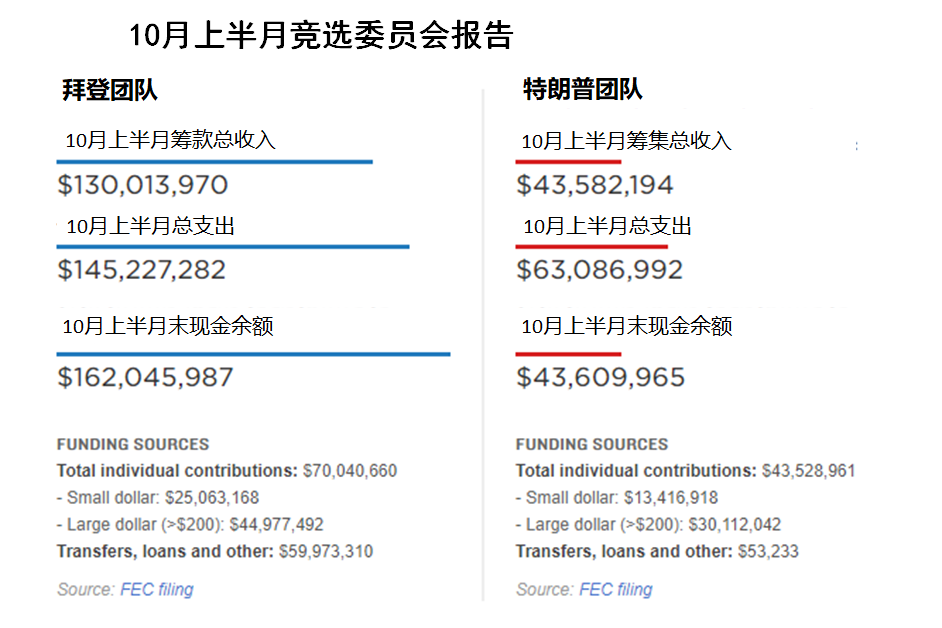Click Trump's Large dollar $30,112,042 line
This screenshot has height=628, width=942.
[x=648, y=525]
